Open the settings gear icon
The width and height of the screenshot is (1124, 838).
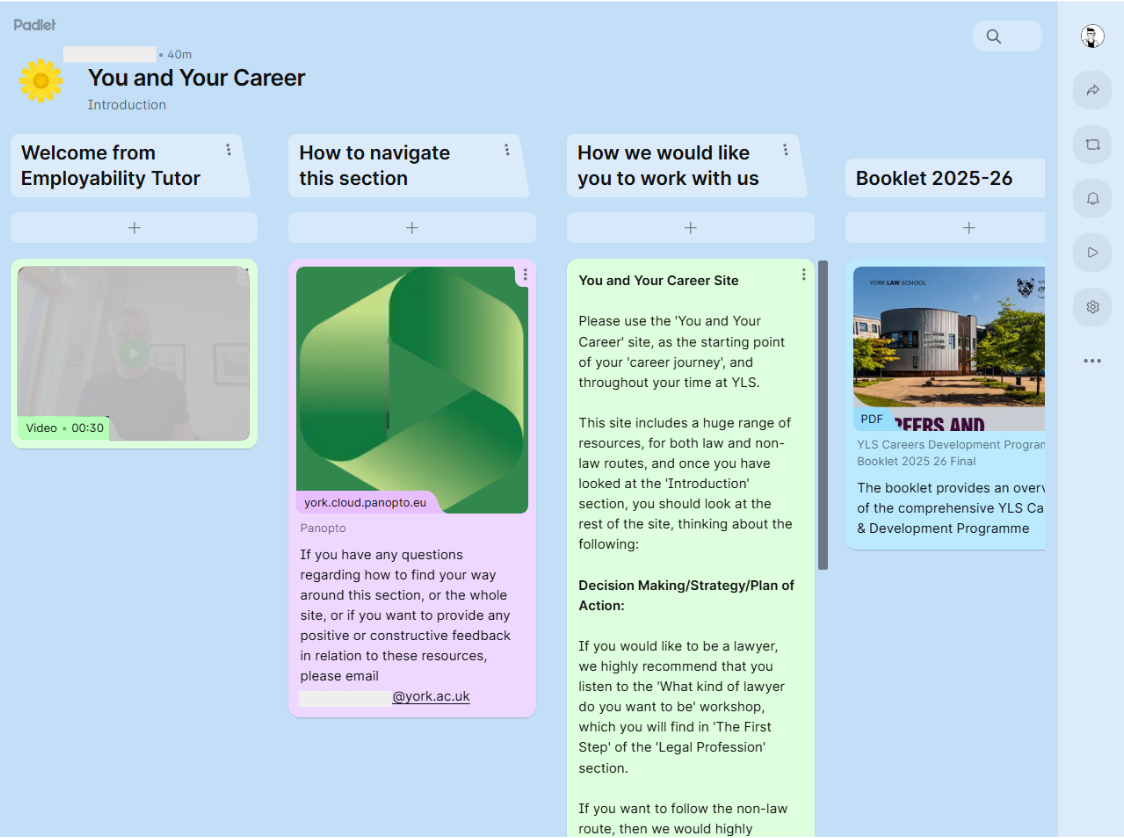(x=1092, y=307)
